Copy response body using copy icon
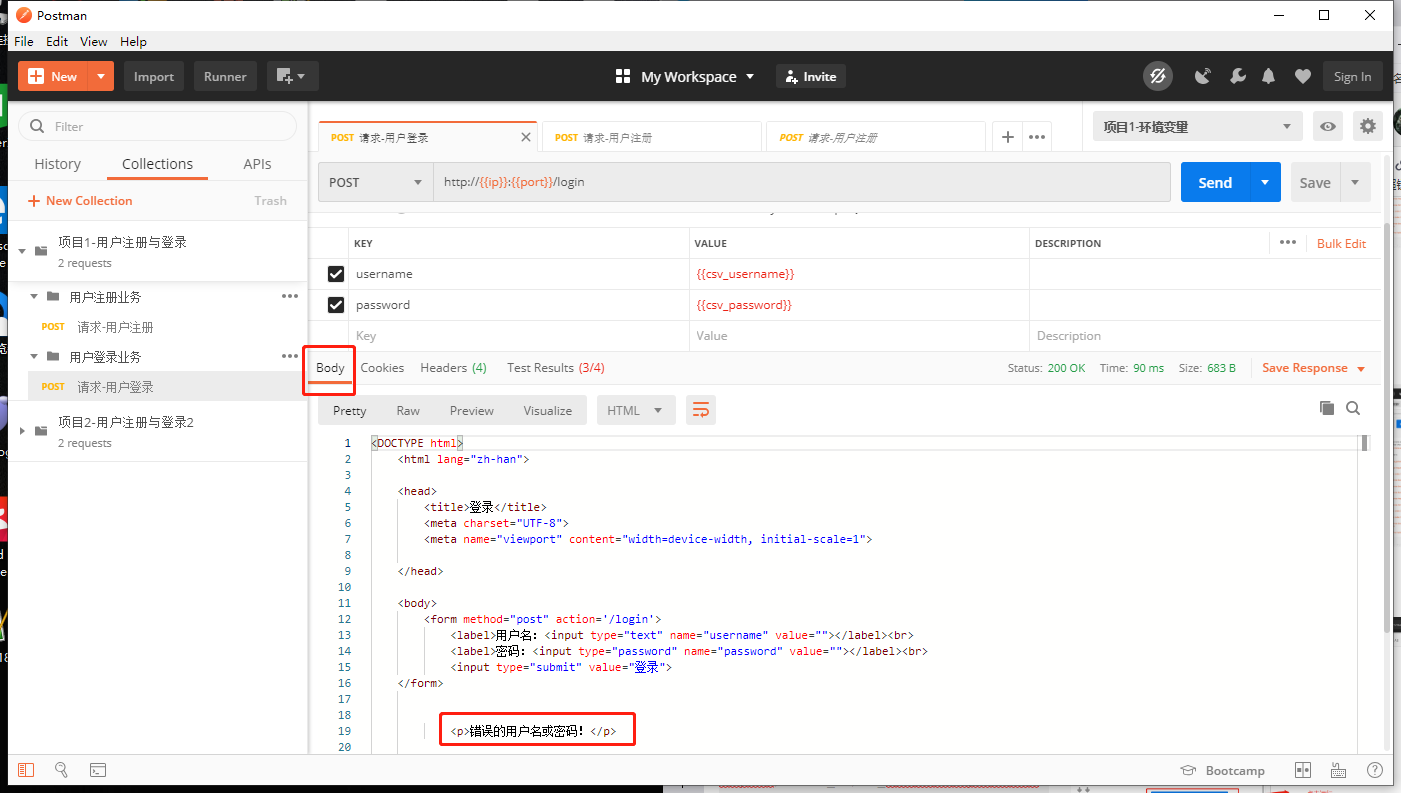Viewport: 1401px width, 793px height. [1327, 408]
